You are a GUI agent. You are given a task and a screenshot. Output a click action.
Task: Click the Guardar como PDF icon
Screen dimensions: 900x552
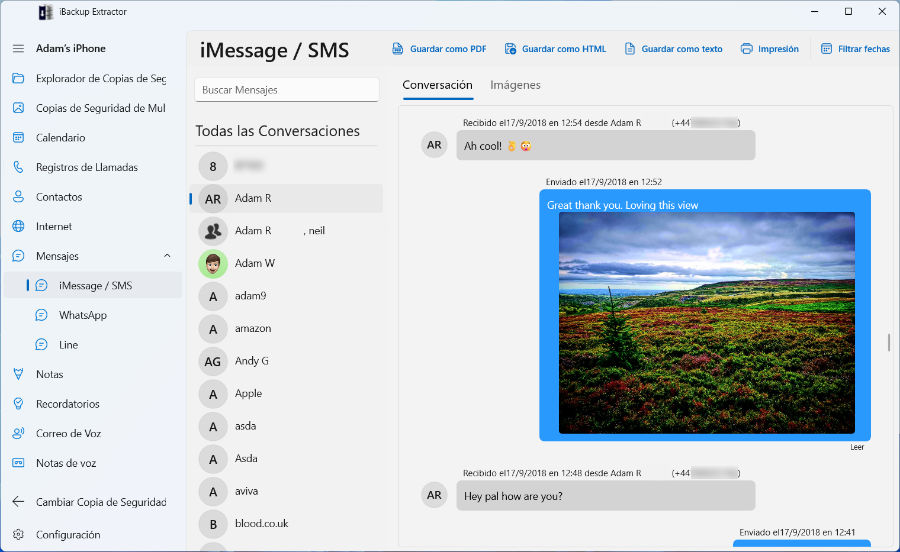click(x=397, y=49)
